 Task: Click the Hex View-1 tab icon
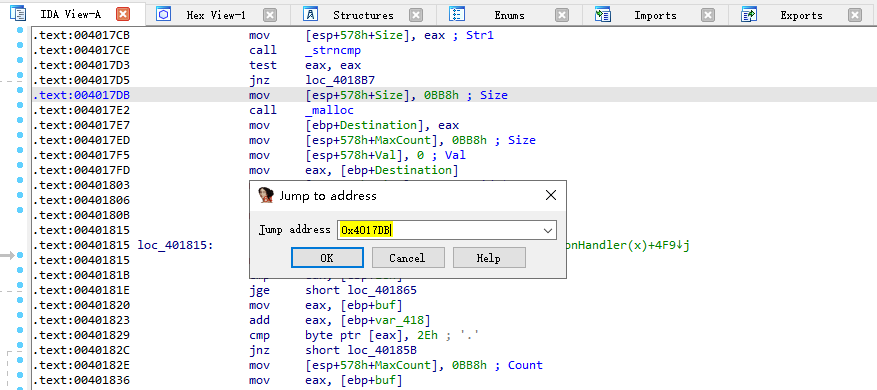[163, 15]
